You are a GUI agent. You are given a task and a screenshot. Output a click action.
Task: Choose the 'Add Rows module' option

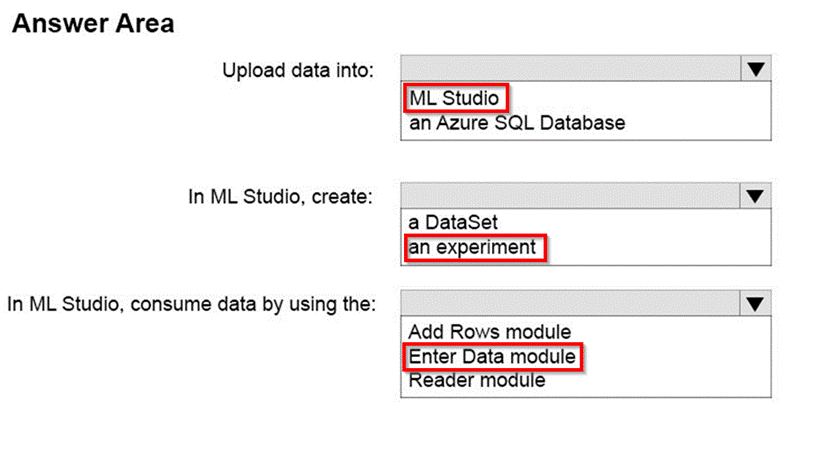click(489, 331)
